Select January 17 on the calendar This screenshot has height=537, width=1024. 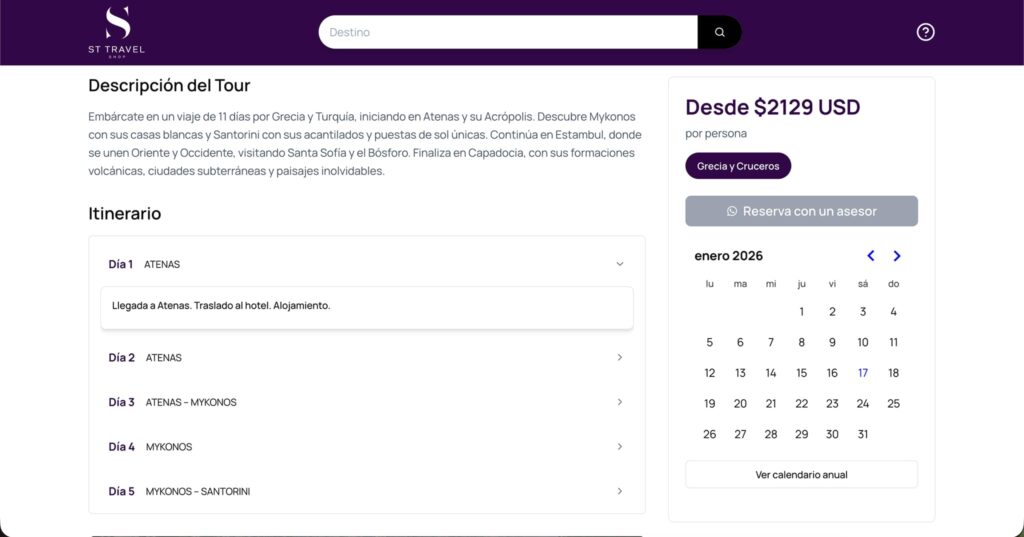point(863,373)
